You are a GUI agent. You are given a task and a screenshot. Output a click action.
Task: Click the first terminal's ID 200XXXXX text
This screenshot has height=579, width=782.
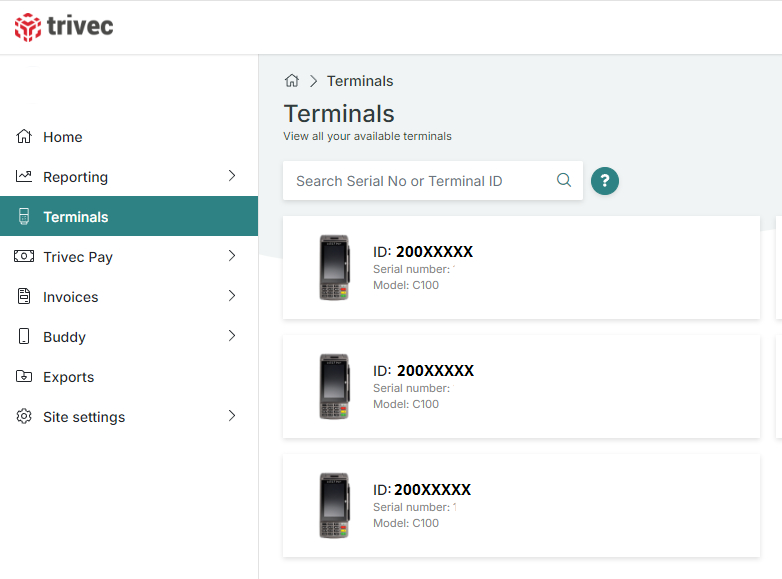[423, 252]
